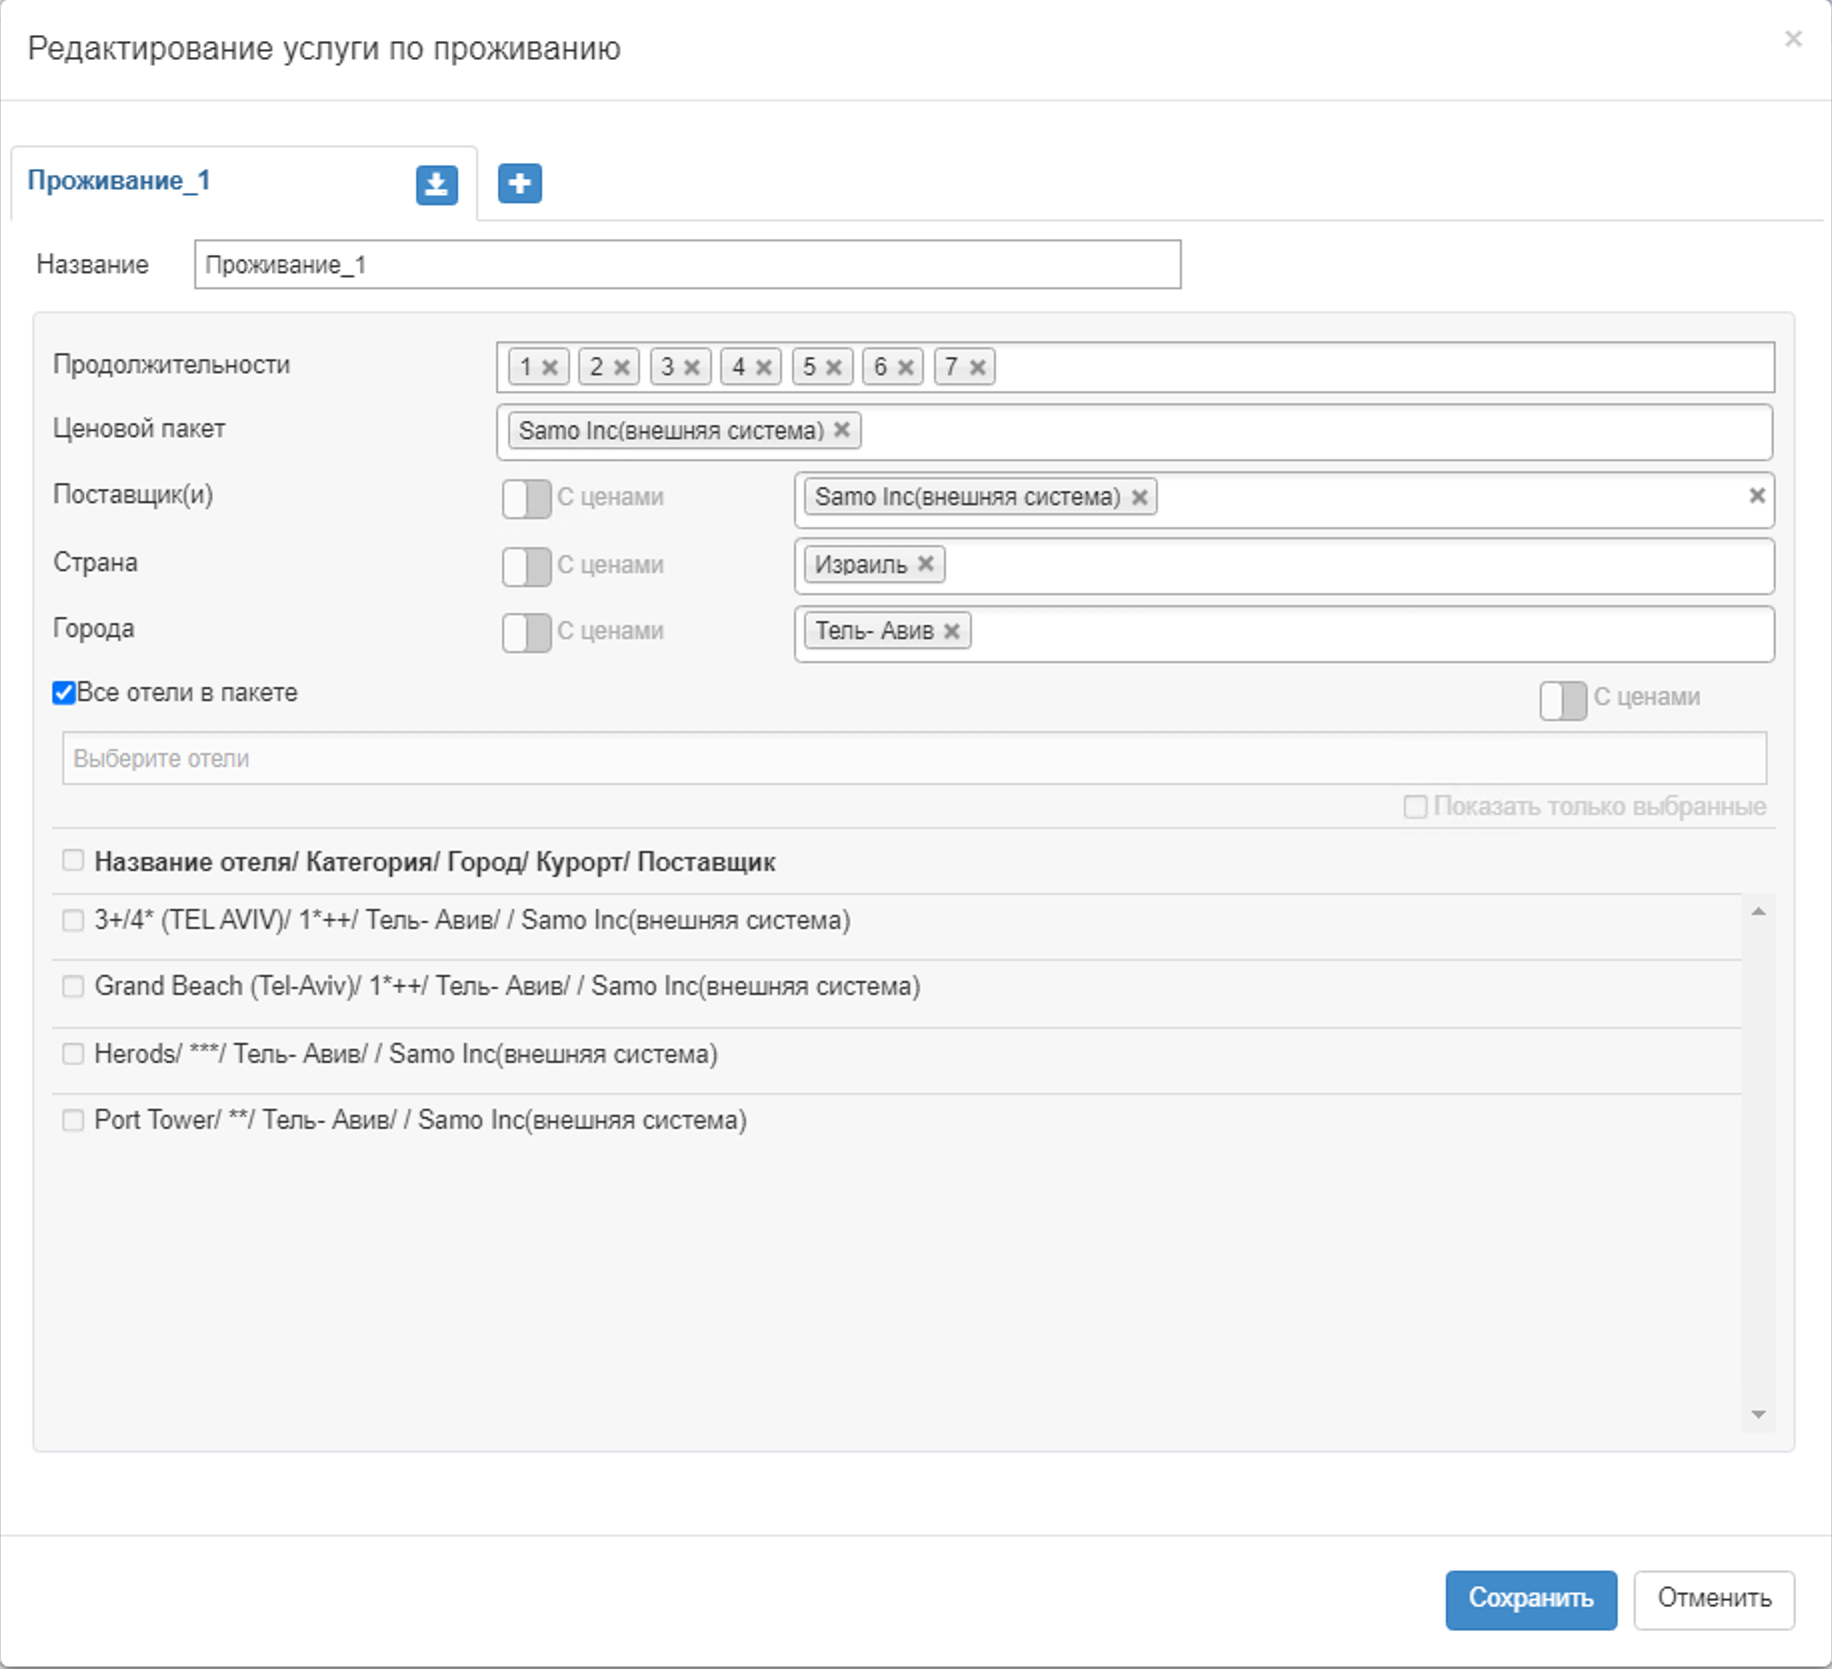
Task: Switch to the Проживание_1 tab
Action: (119, 181)
